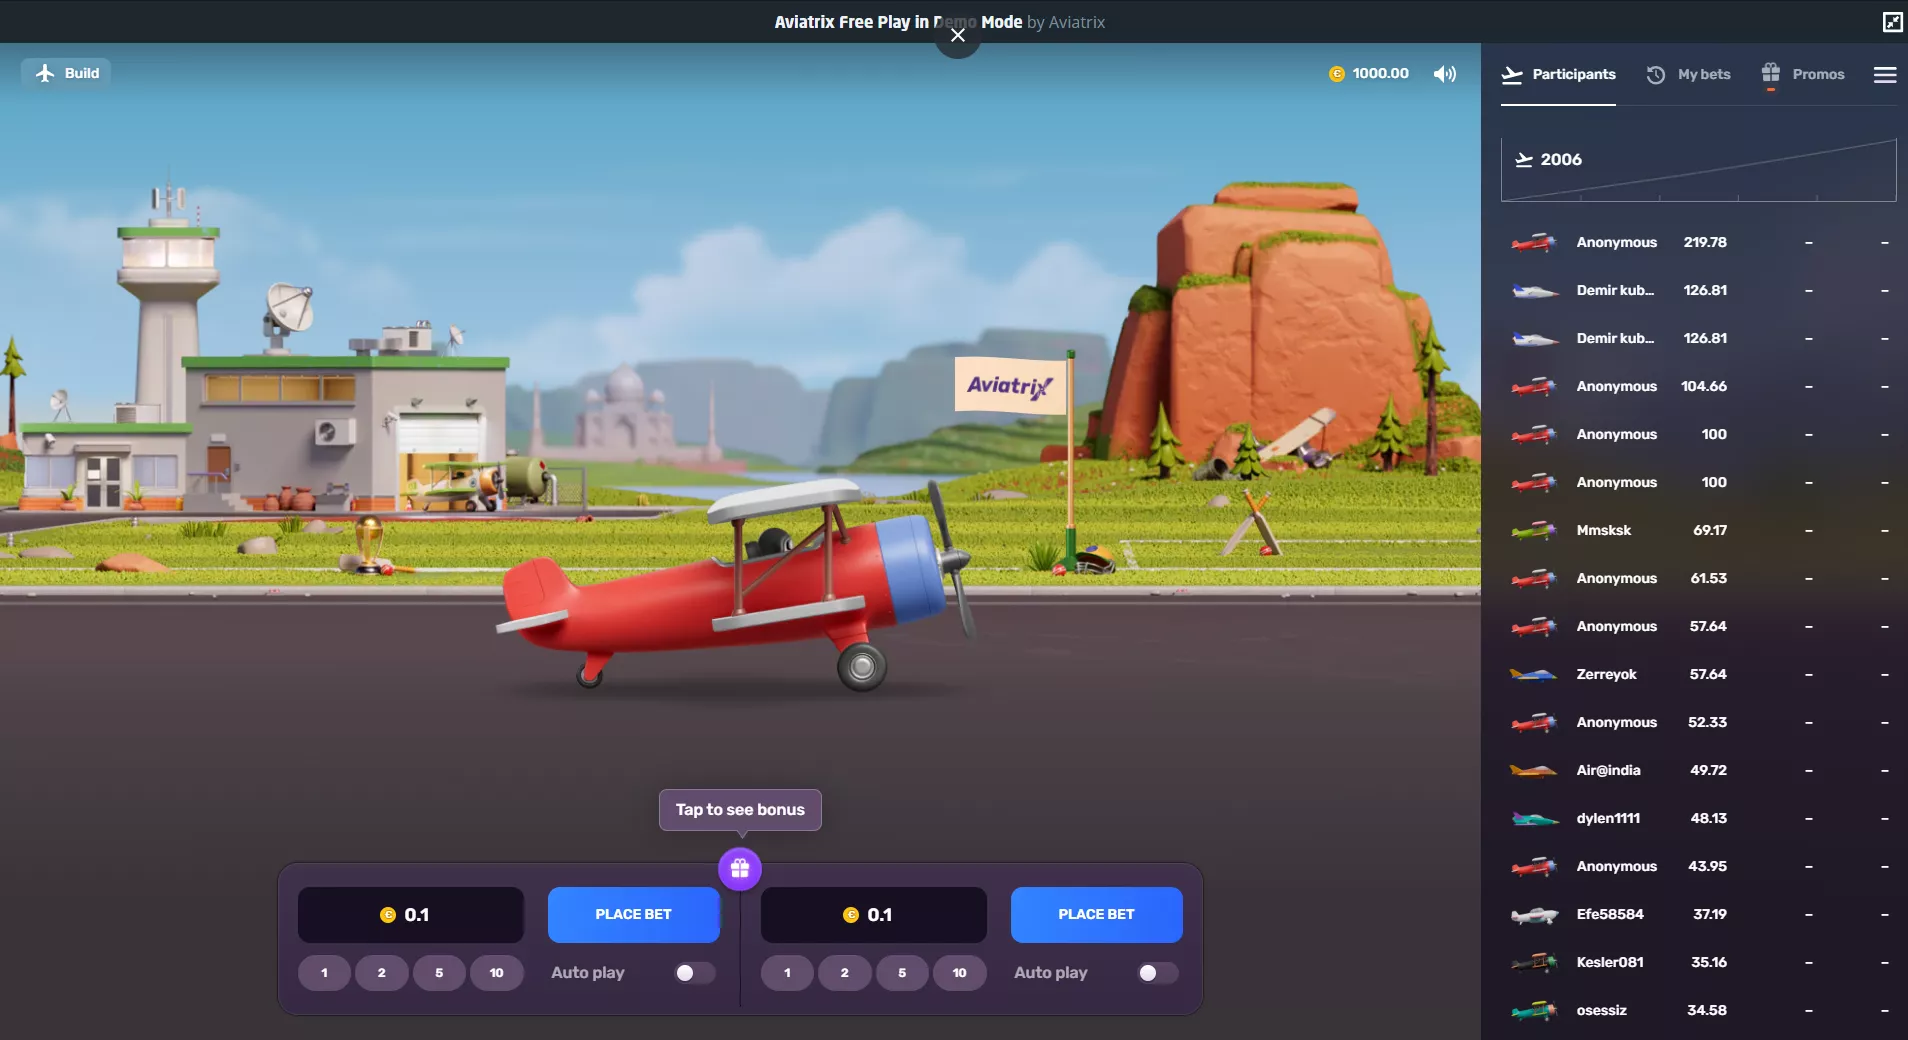
Task: Click the left bet amount field
Action: (x=410, y=913)
